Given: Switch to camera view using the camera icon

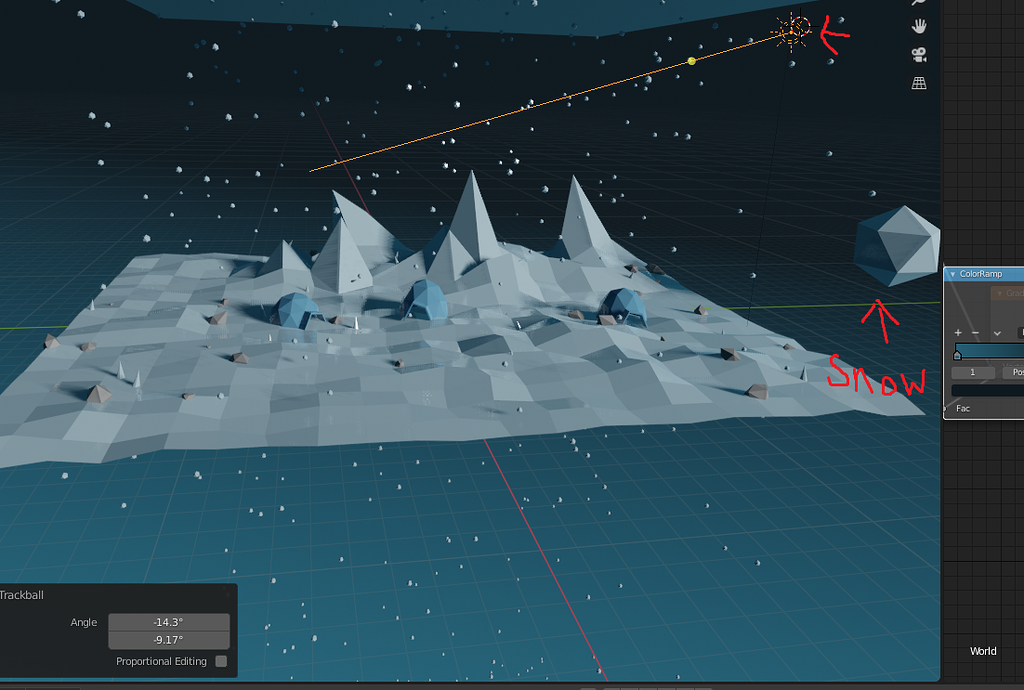Looking at the screenshot, I should coord(918,55).
